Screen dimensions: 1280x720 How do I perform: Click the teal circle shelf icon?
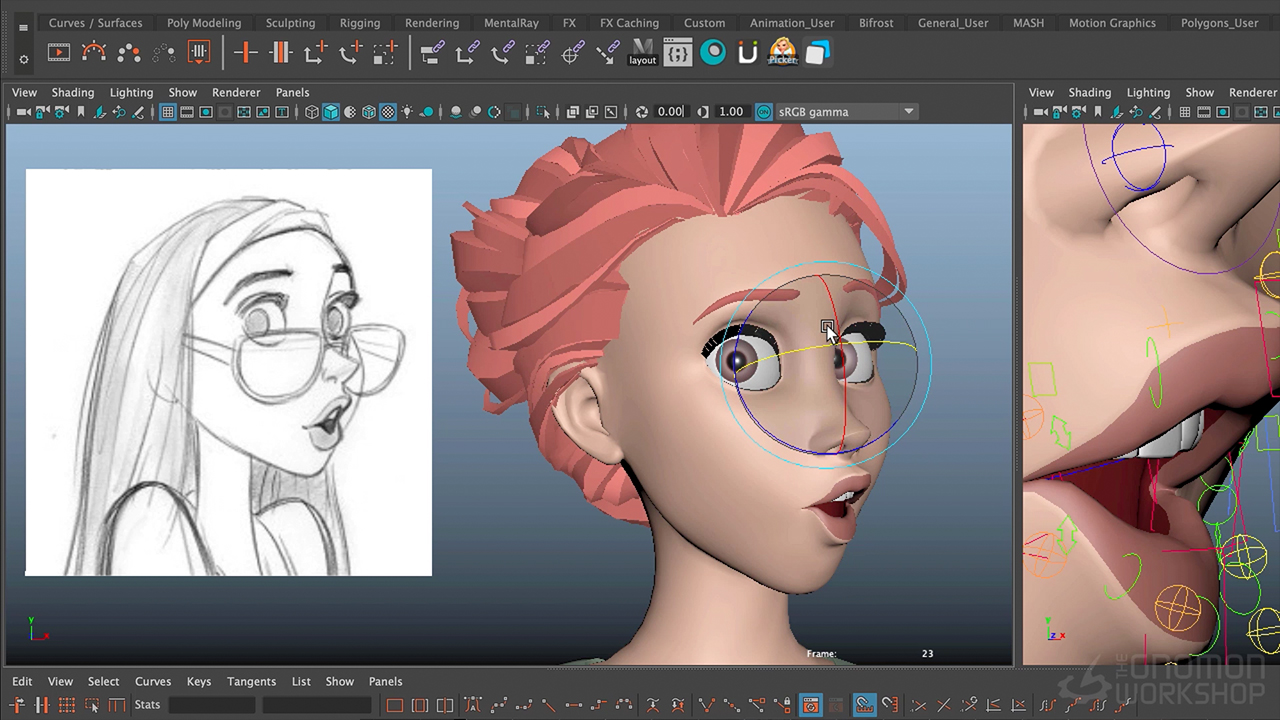[x=713, y=53]
